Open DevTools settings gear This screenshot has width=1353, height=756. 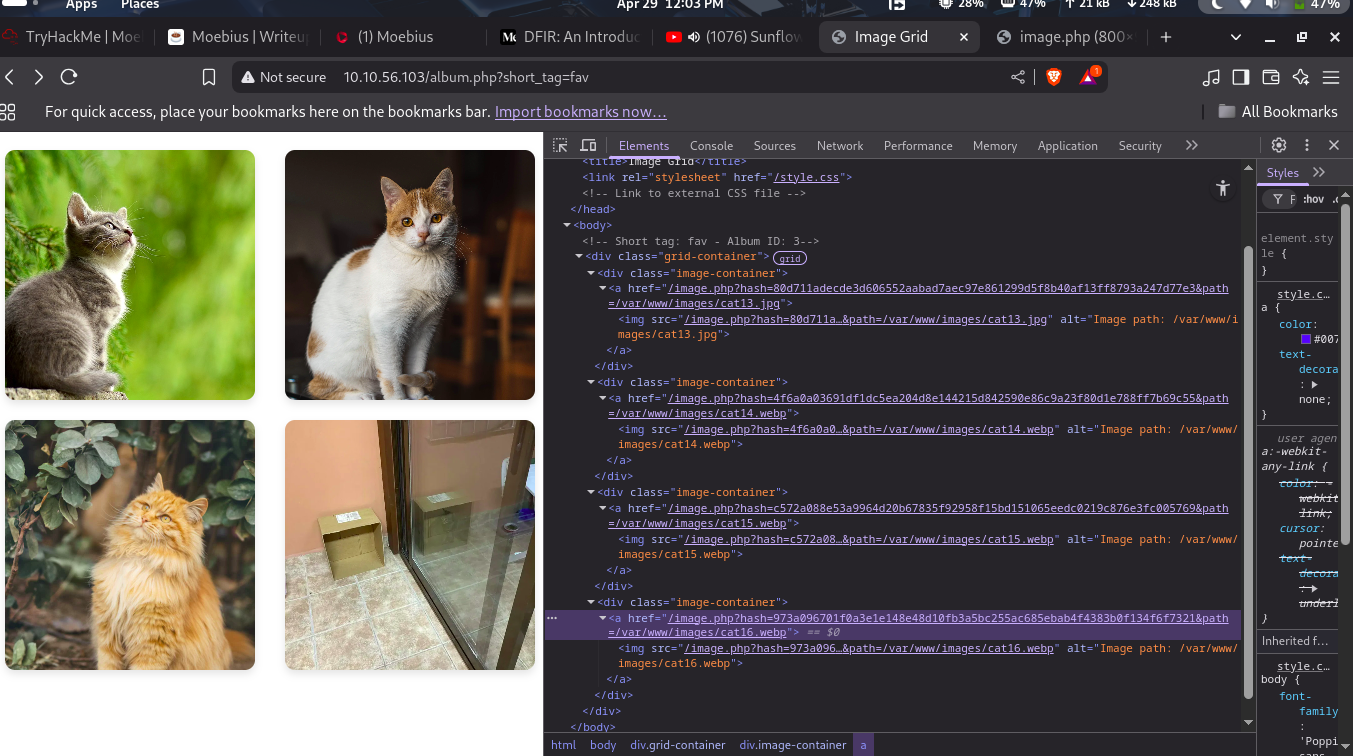(1278, 145)
